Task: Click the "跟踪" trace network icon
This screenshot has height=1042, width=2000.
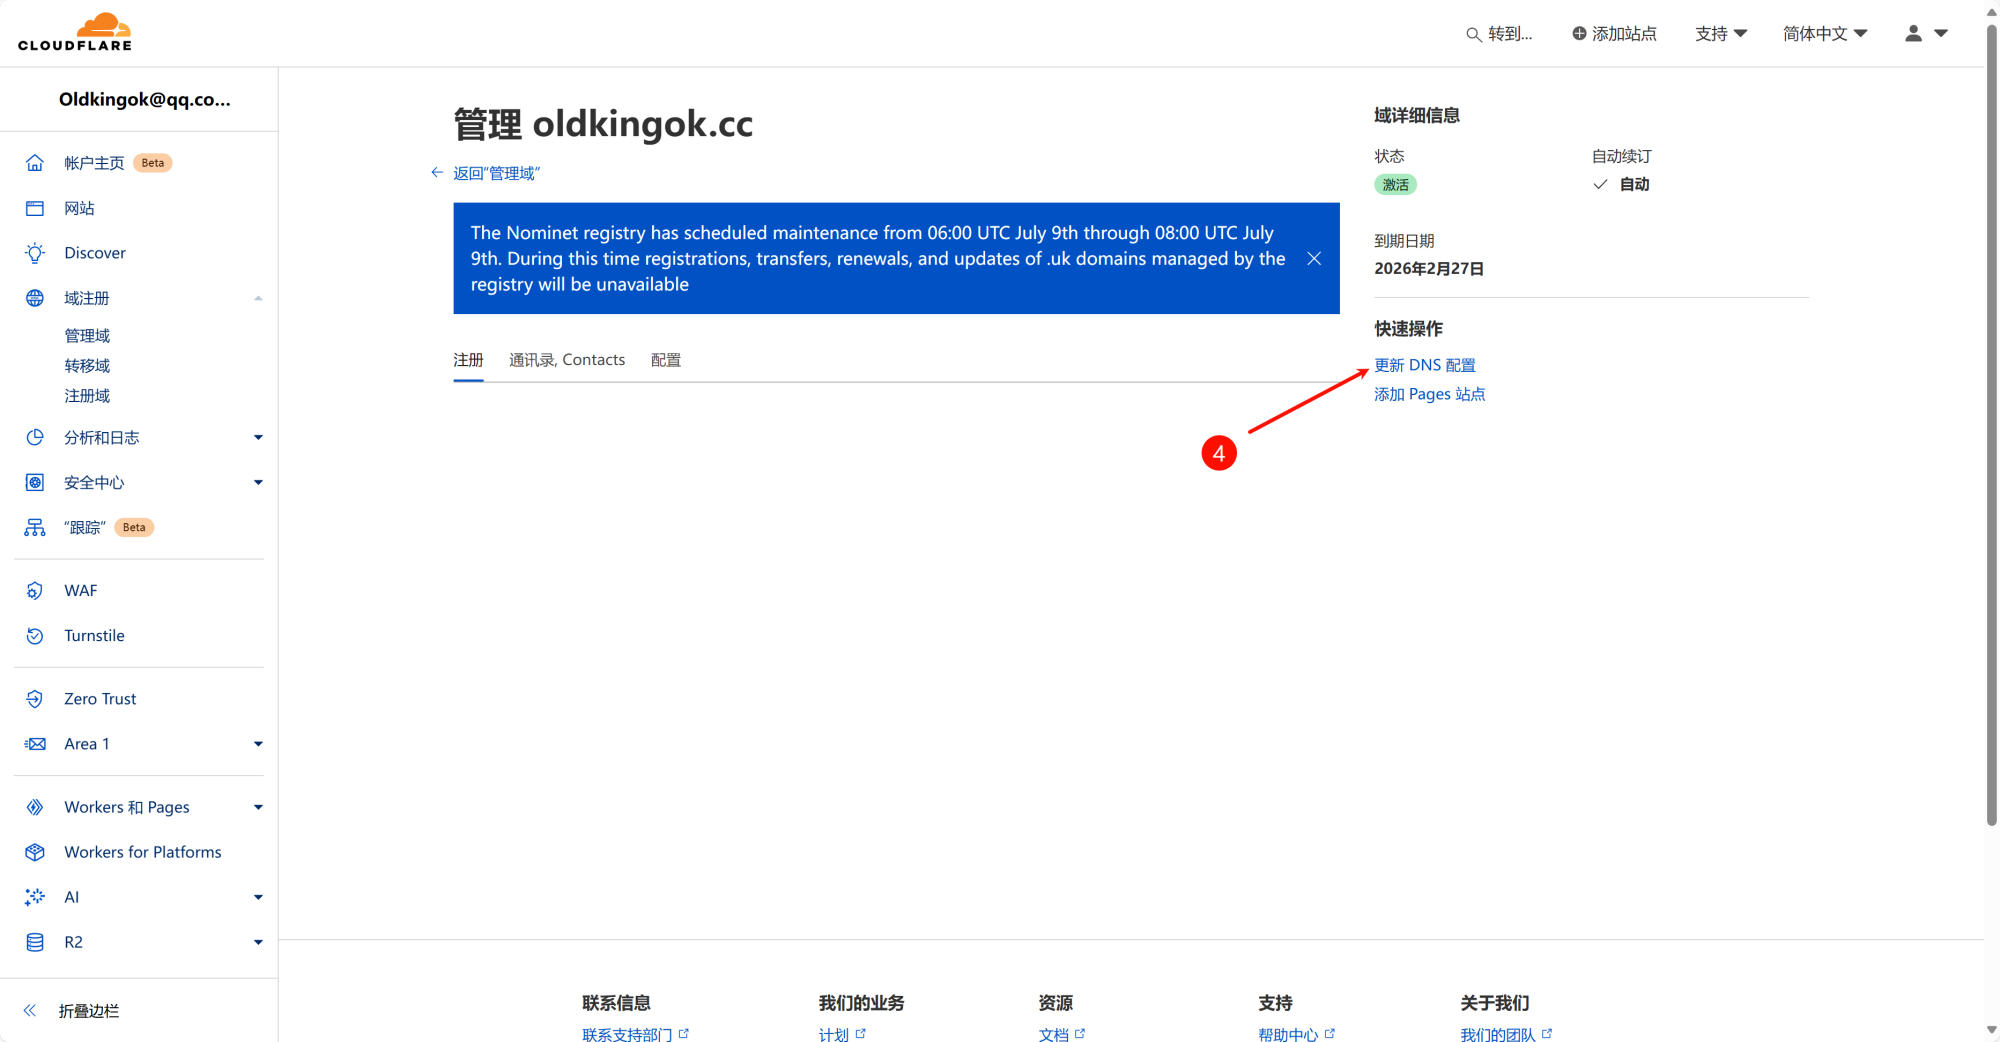Action: (35, 527)
